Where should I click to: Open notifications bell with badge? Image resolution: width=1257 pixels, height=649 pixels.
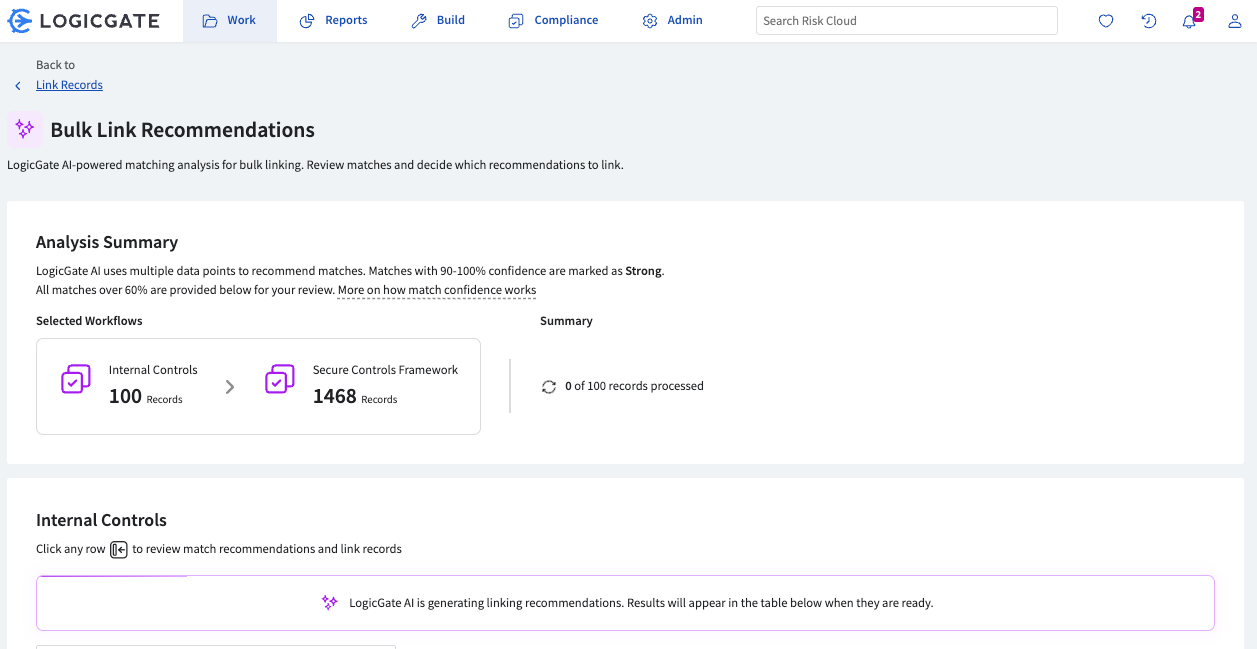pos(1191,19)
